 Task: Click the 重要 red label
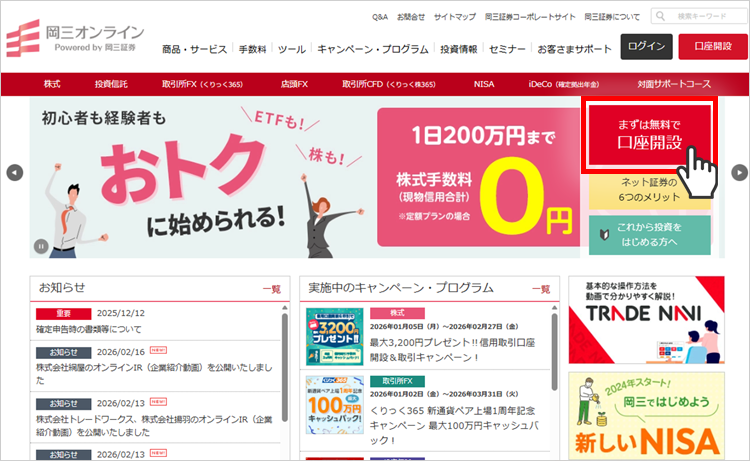point(64,314)
